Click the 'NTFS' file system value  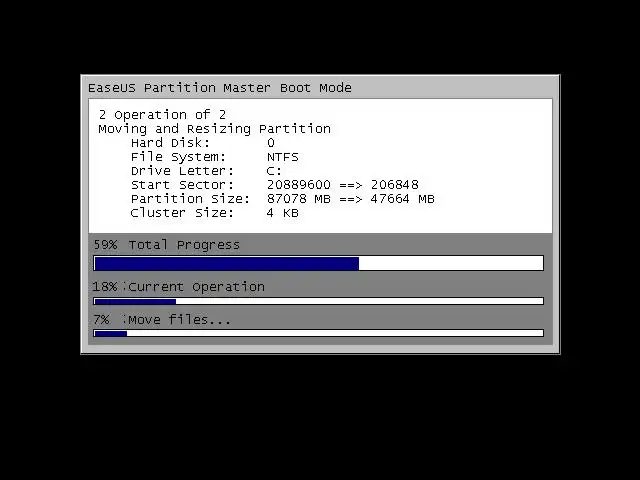283,157
